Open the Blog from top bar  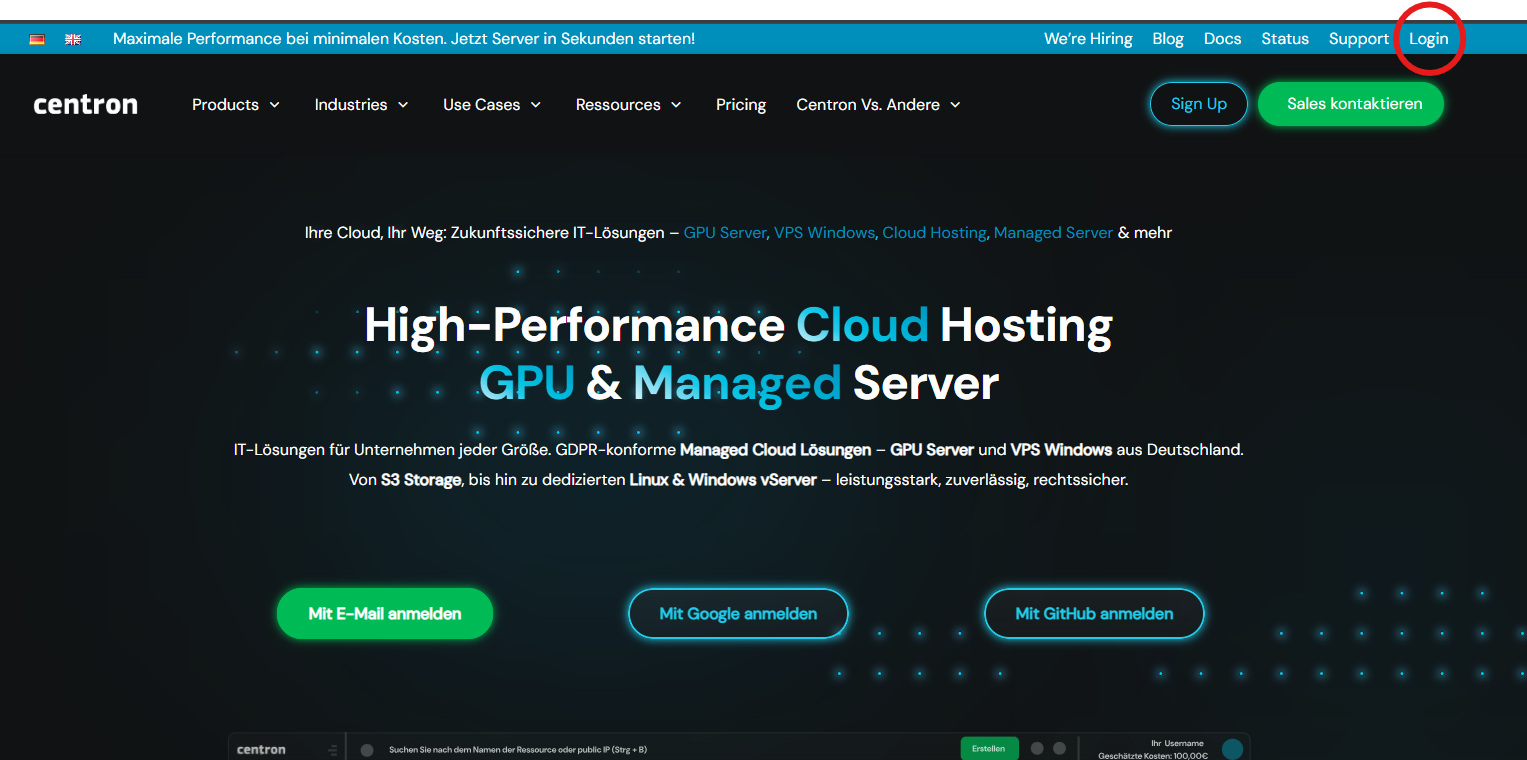(1167, 39)
